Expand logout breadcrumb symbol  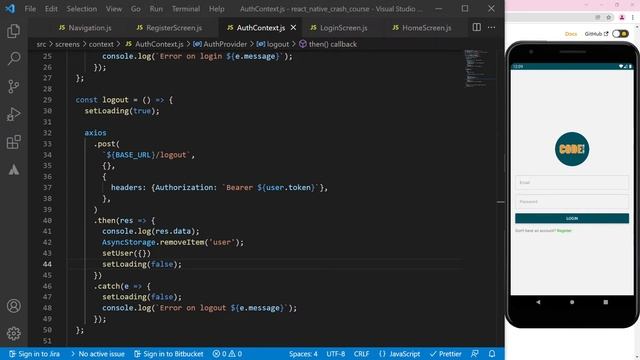[x=273, y=44]
